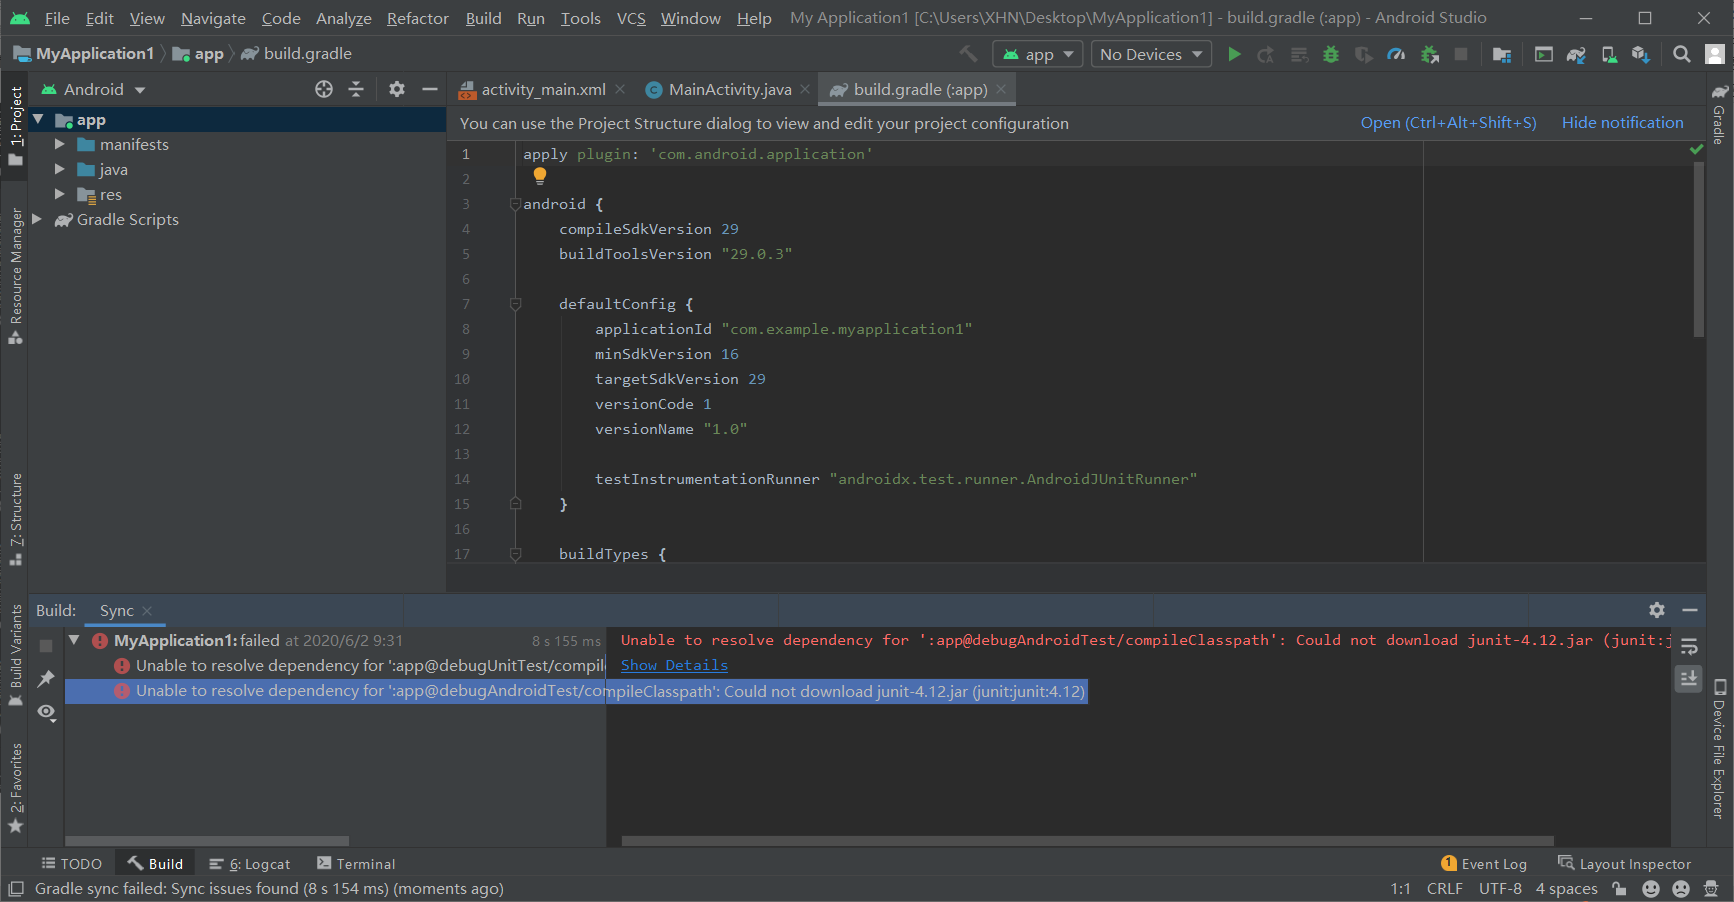This screenshot has width=1734, height=902.
Task: Fold the defaultConfig block on line 7
Action: point(515,304)
